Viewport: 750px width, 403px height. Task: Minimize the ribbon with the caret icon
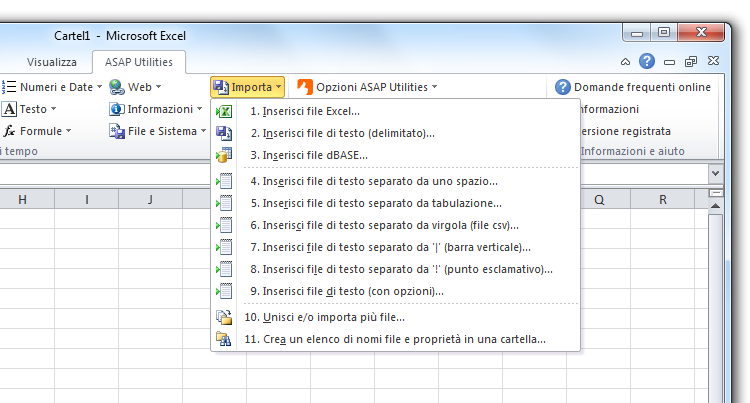click(x=625, y=62)
